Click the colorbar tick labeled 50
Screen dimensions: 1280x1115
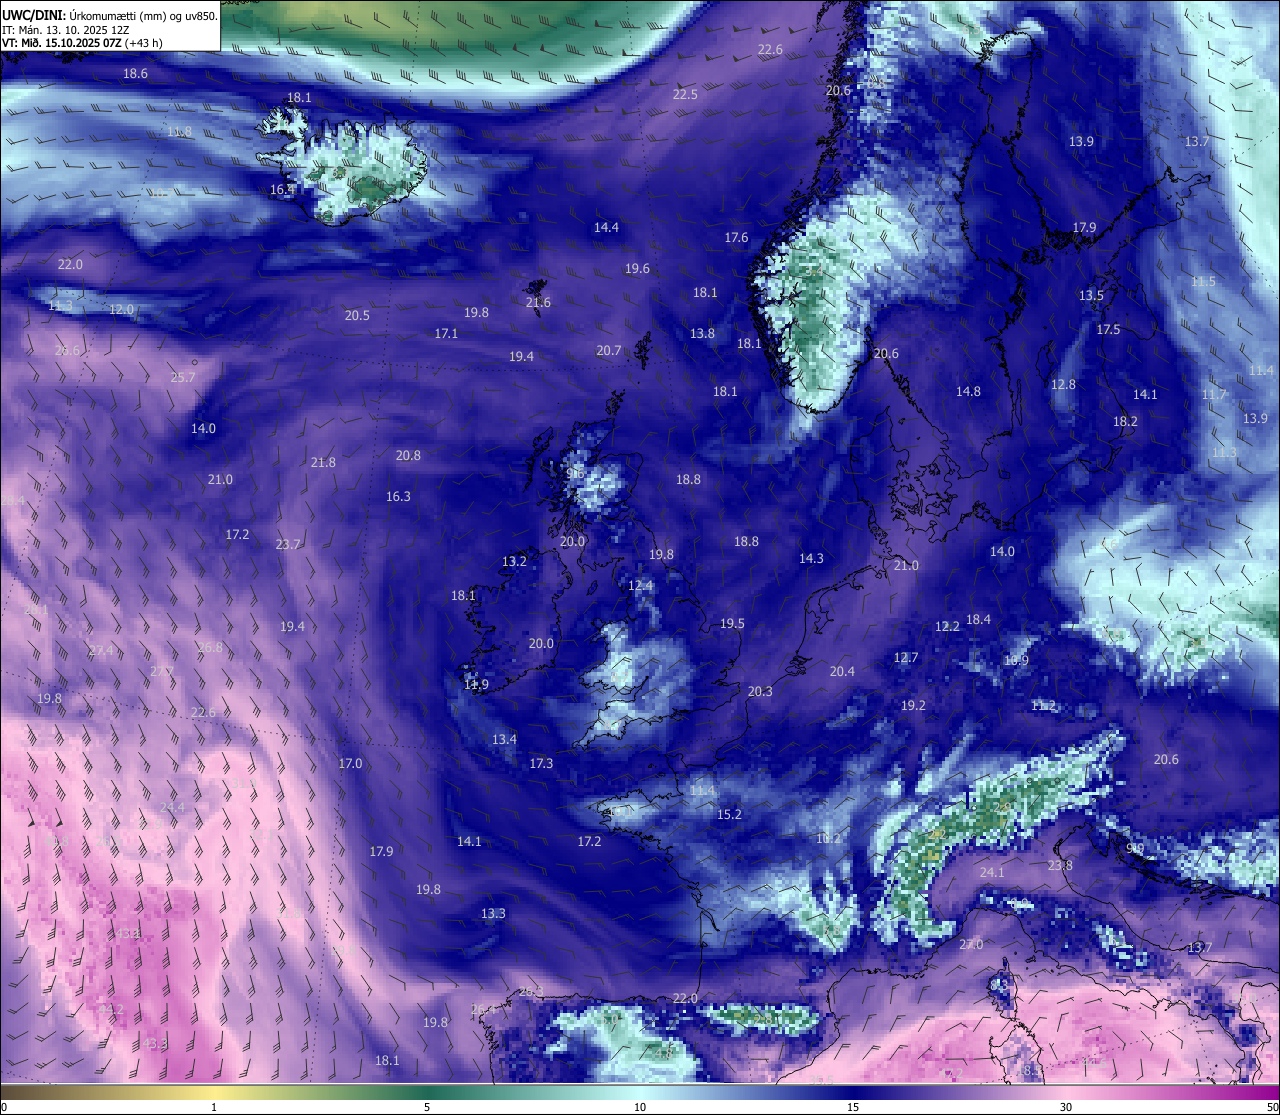(x=1271, y=1107)
